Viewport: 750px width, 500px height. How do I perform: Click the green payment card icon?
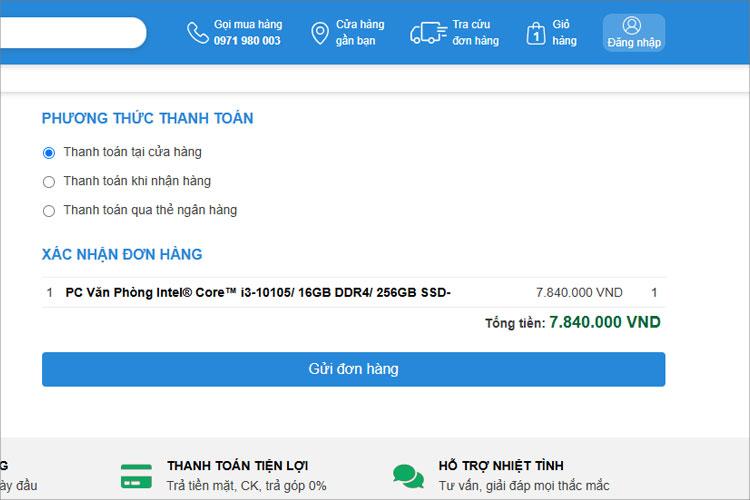pos(136,475)
